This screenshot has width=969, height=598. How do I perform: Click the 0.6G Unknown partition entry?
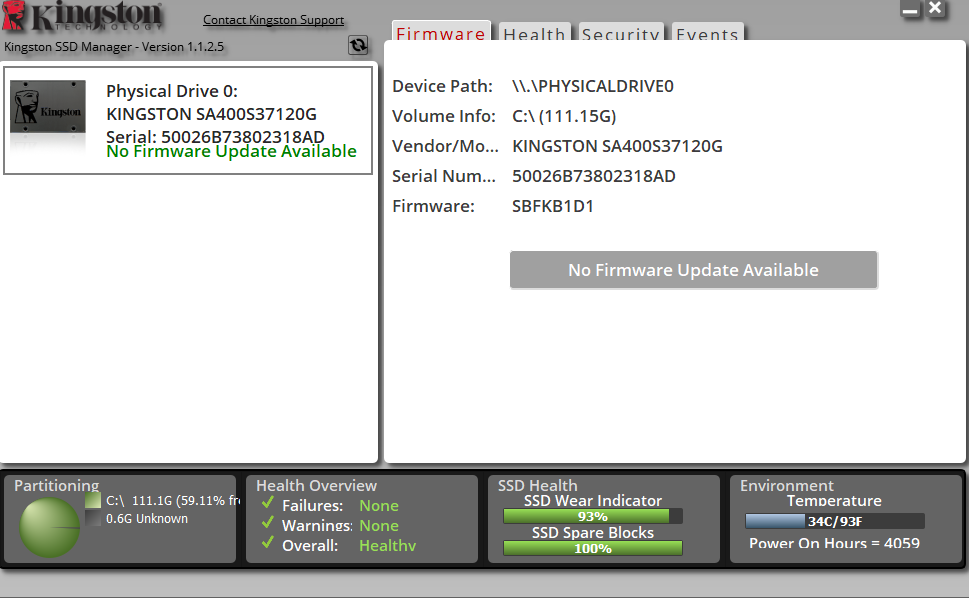click(146, 519)
